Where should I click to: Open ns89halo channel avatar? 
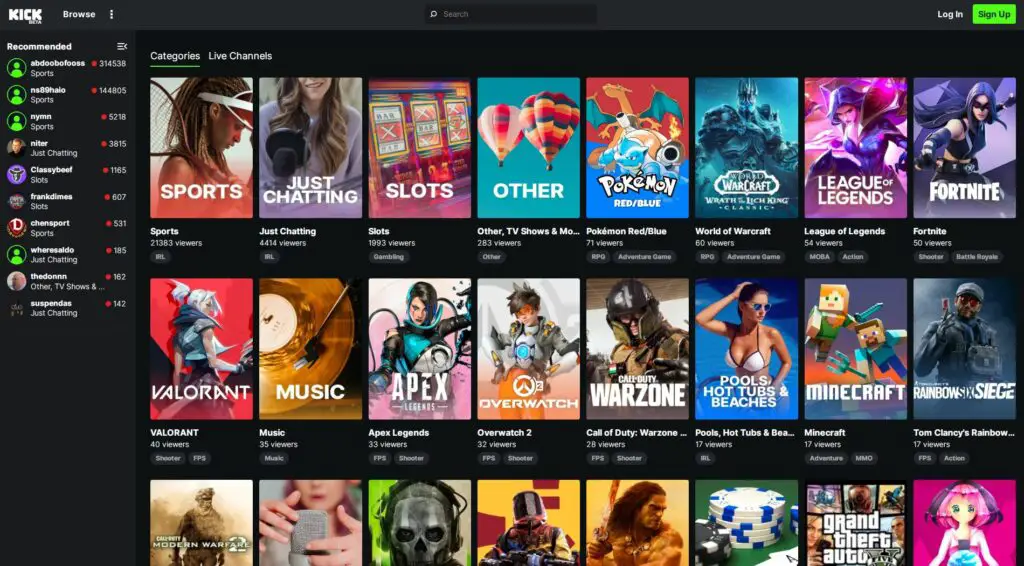[16, 95]
